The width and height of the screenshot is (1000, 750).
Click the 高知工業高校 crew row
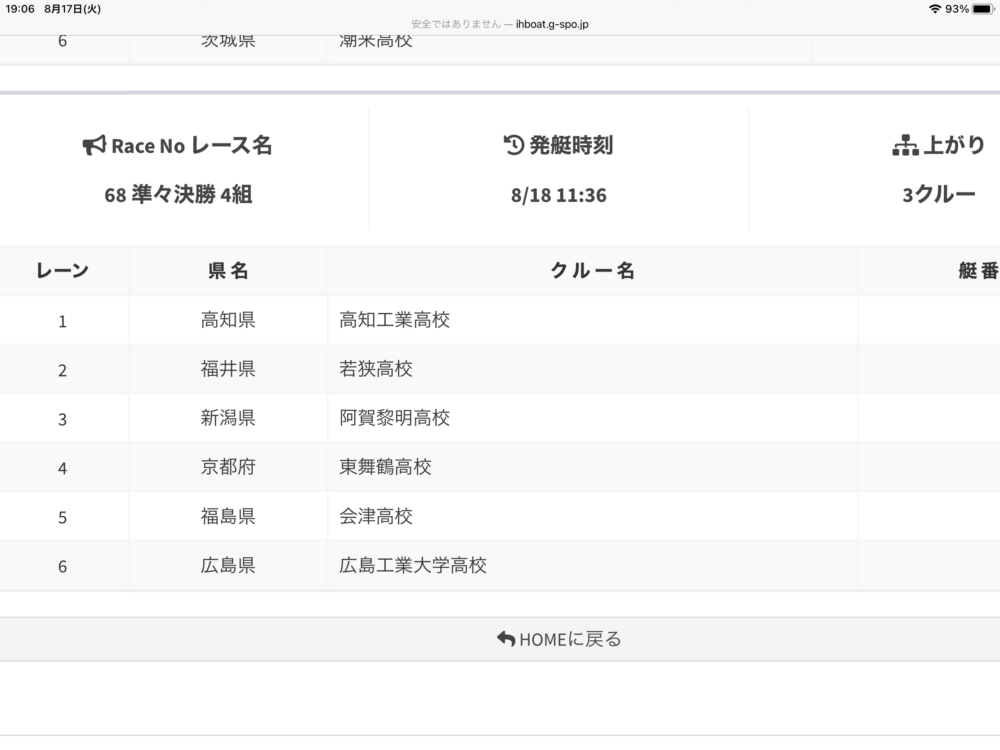pos(395,320)
